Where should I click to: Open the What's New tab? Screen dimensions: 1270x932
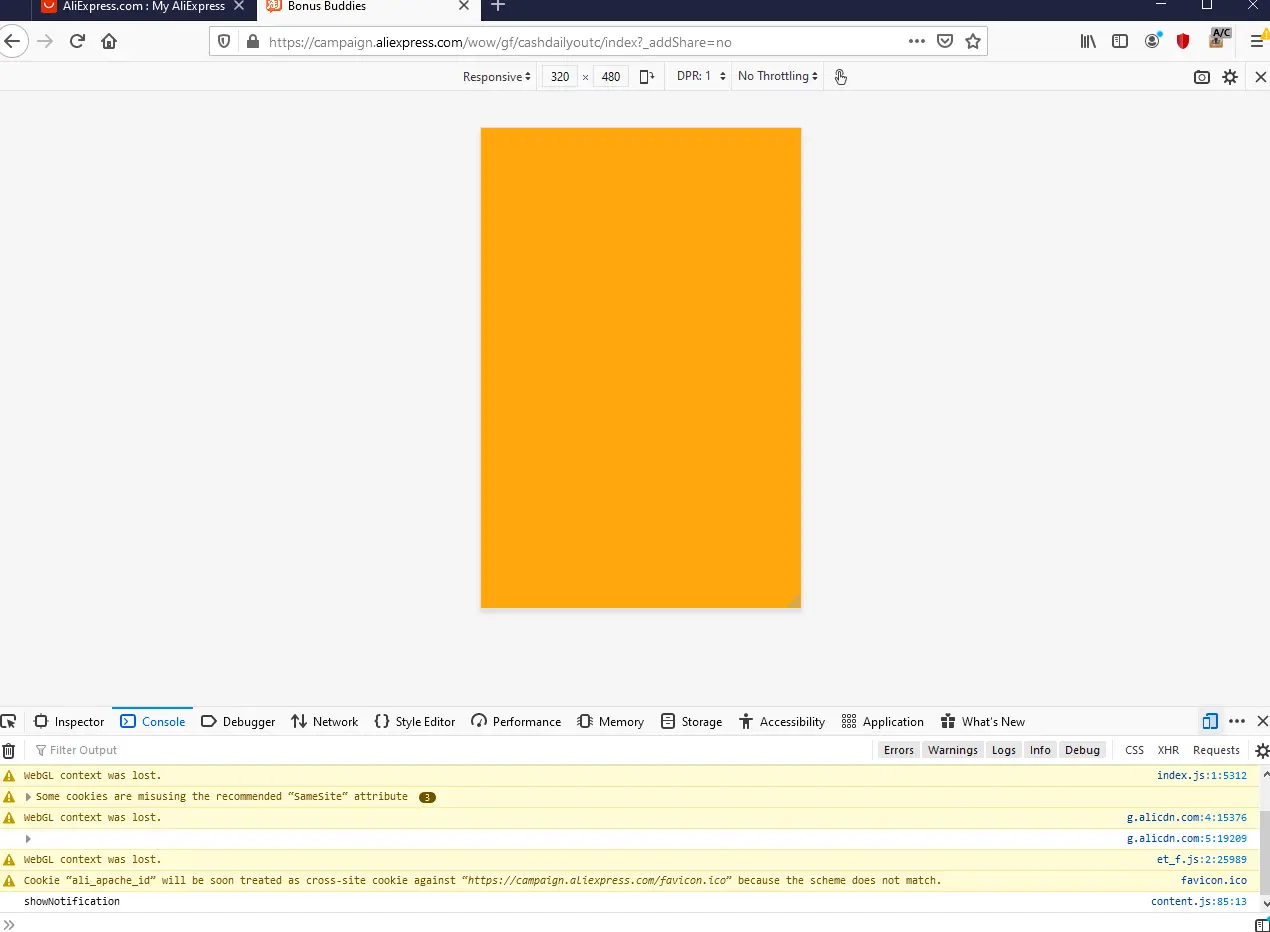point(983,721)
